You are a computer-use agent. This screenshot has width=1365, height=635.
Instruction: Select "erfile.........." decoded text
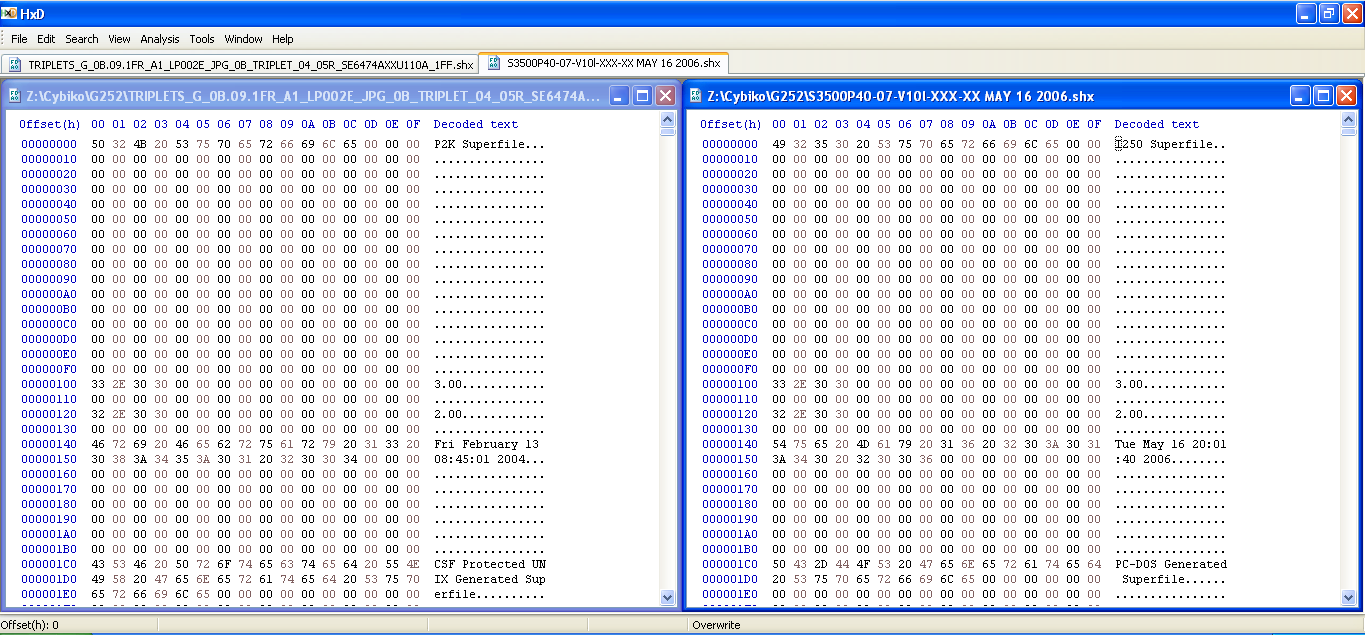pyautogui.click(x=490, y=594)
